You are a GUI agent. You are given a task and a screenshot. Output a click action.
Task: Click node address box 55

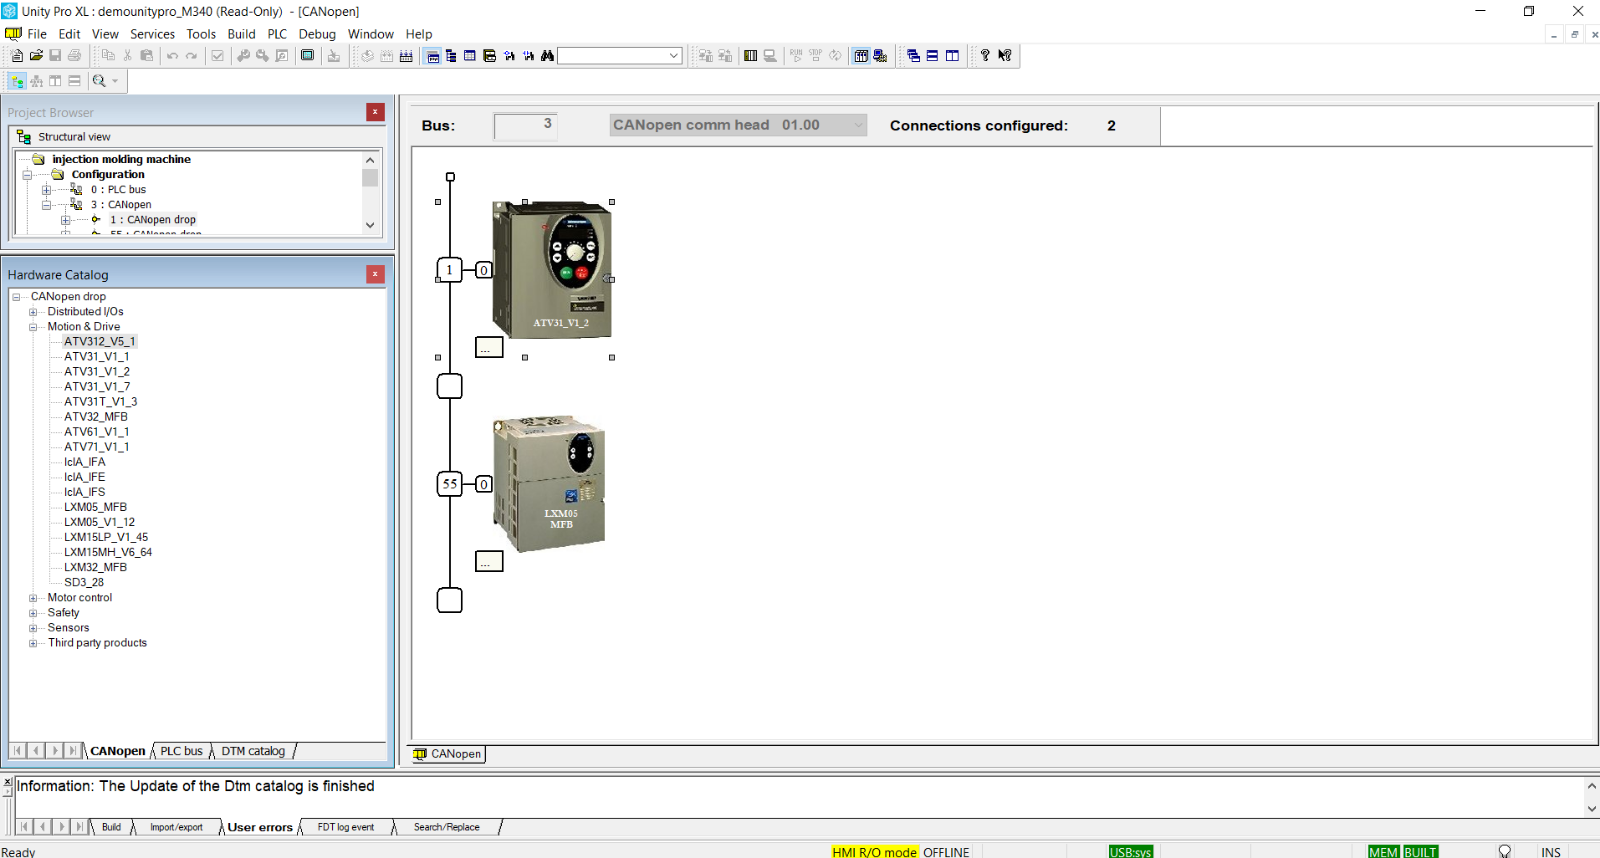coord(450,484)
